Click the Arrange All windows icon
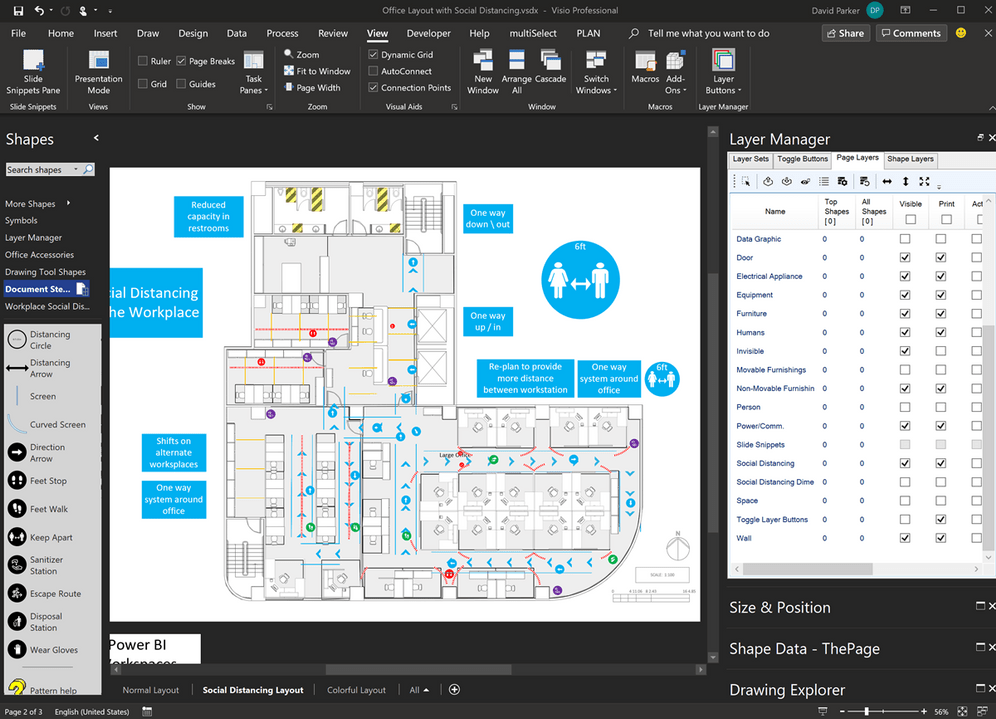This screenshot has width=996, height=719. 516,72
